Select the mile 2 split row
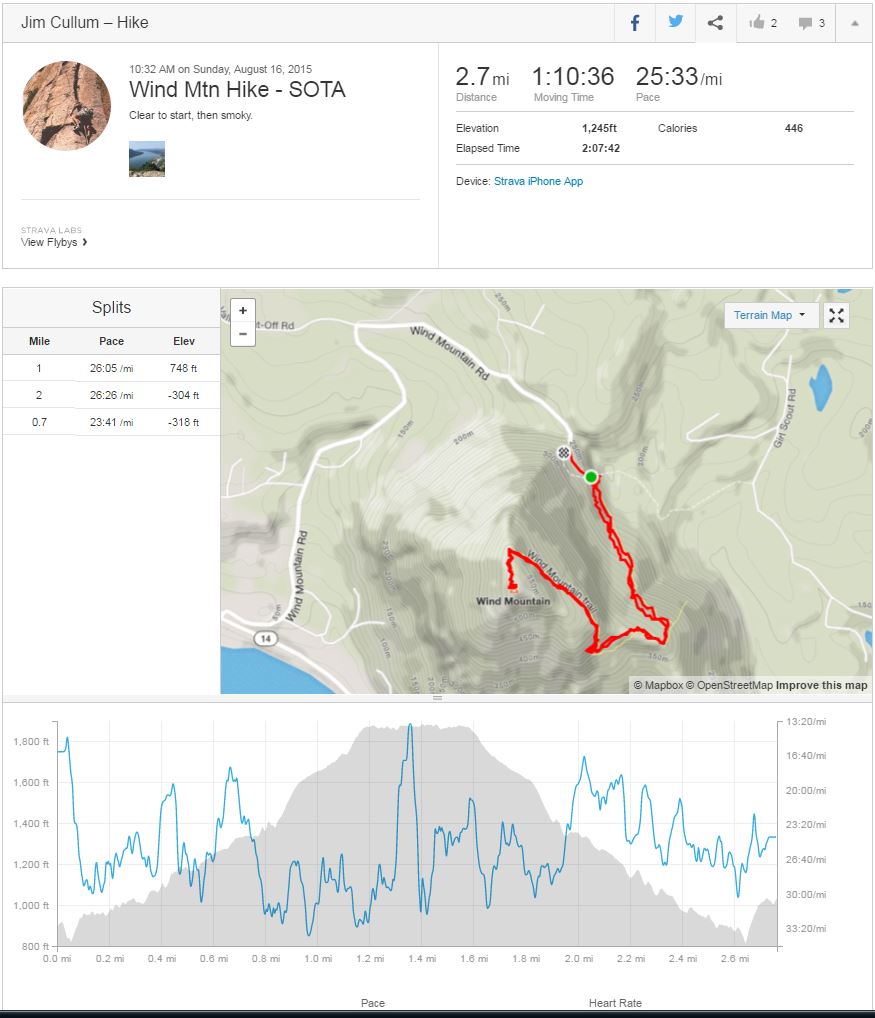This screenshot has height=1018, width=875. 111,395
